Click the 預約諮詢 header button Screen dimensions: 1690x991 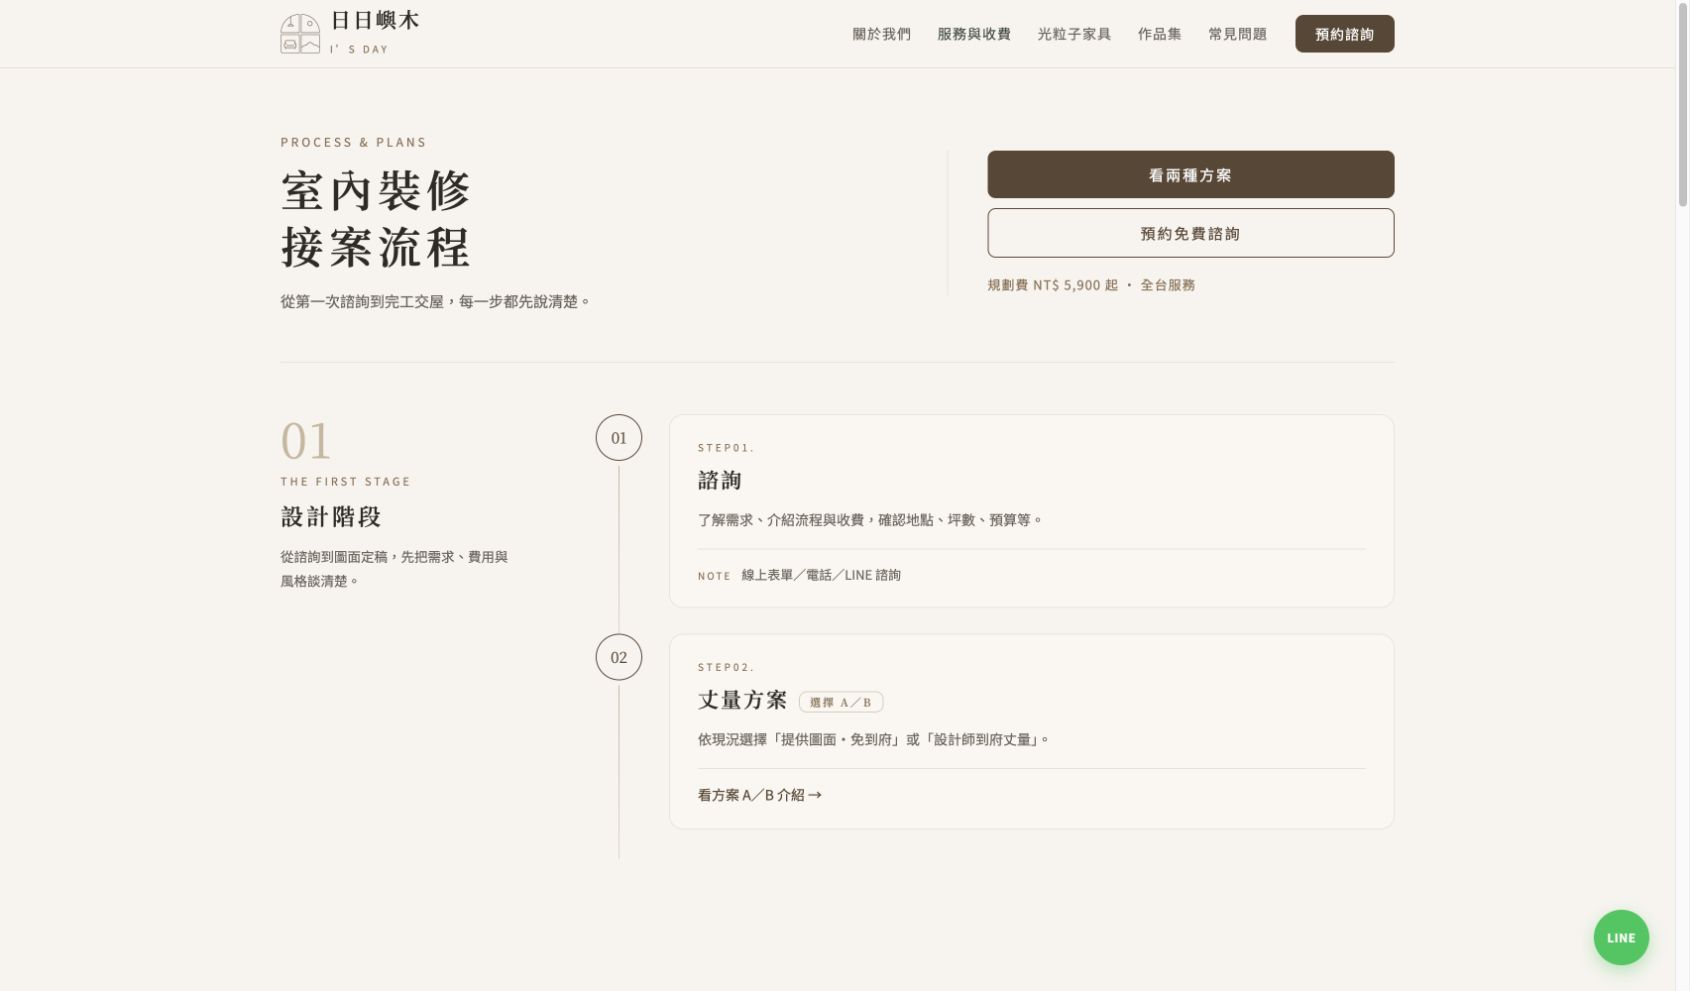click(x=1344, y=34)
